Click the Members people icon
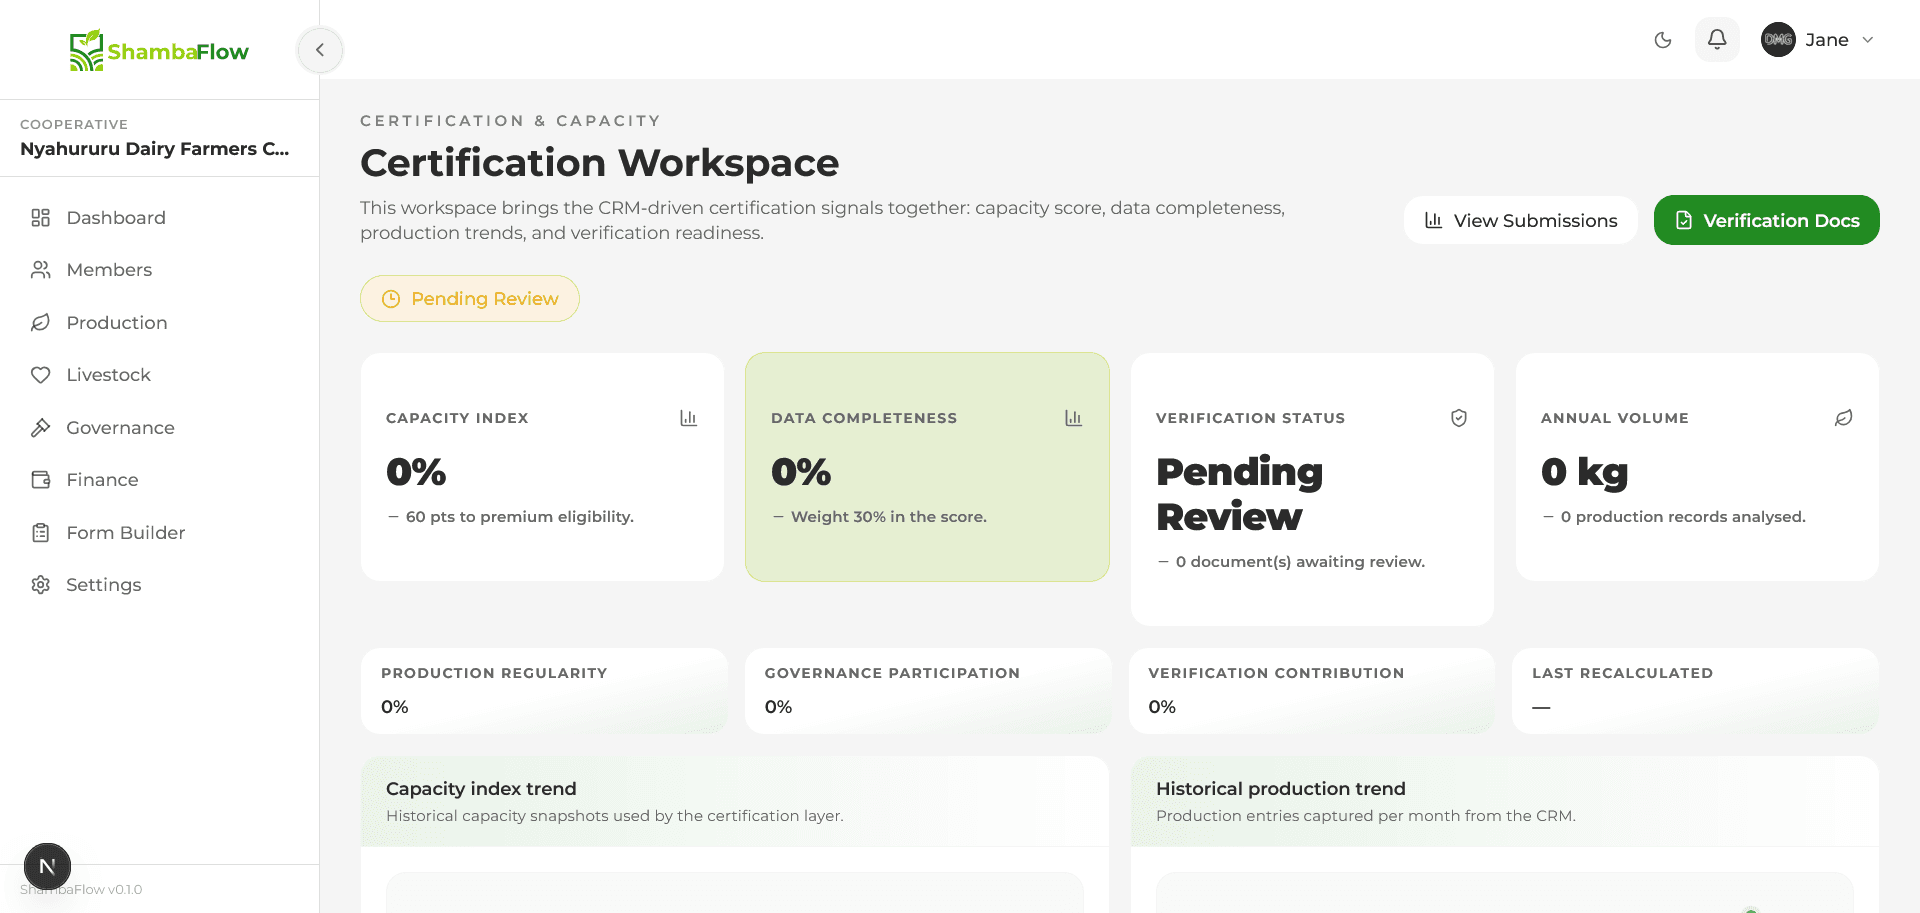 (x=41, y=270)
